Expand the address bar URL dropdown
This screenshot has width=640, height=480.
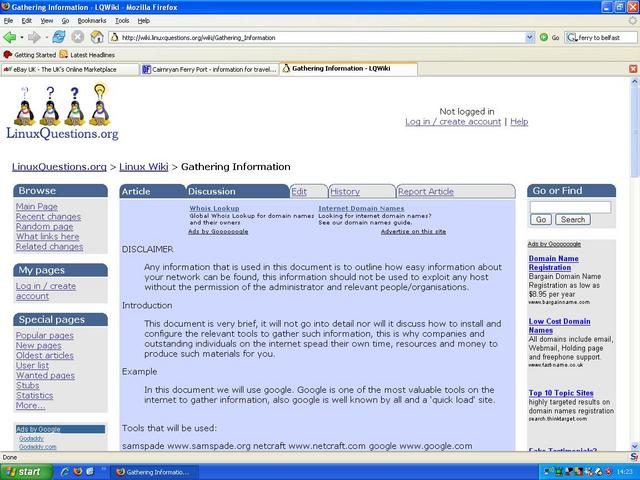(x=529, y=38)
